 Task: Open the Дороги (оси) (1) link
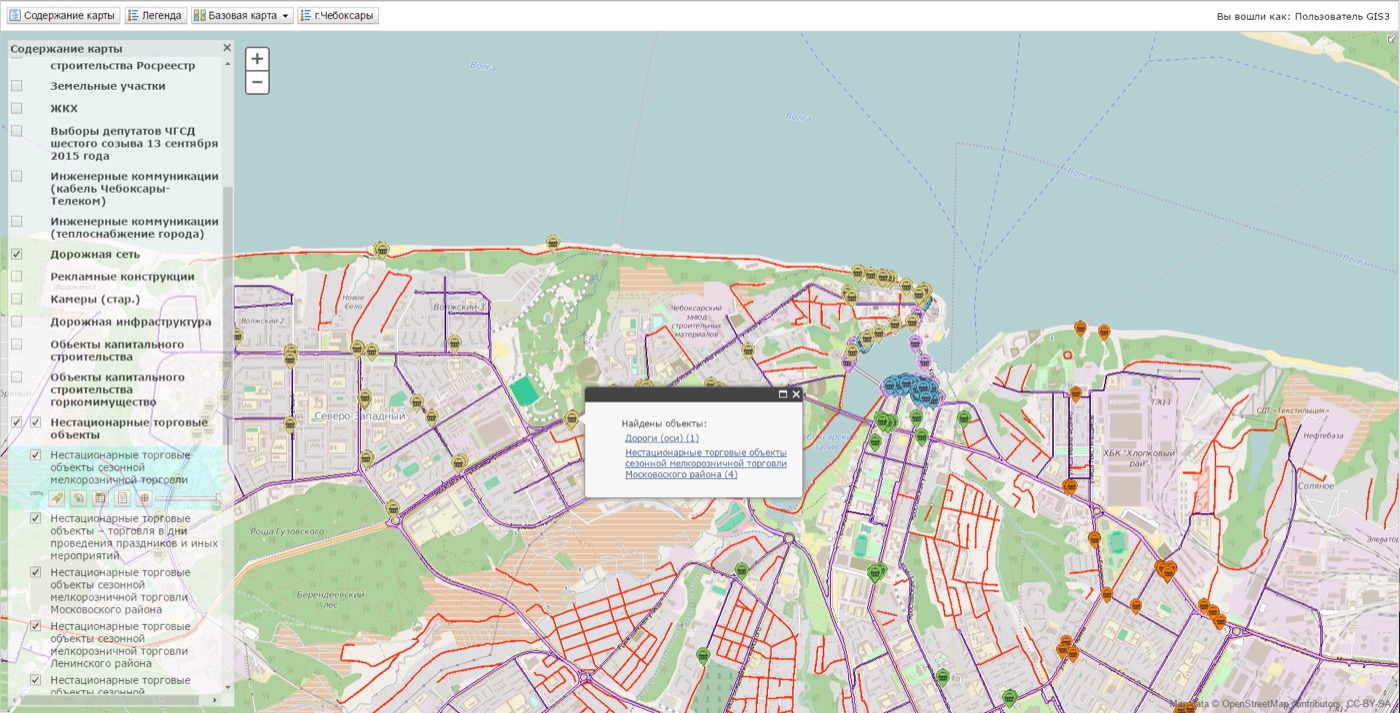[x=662, y=438]
